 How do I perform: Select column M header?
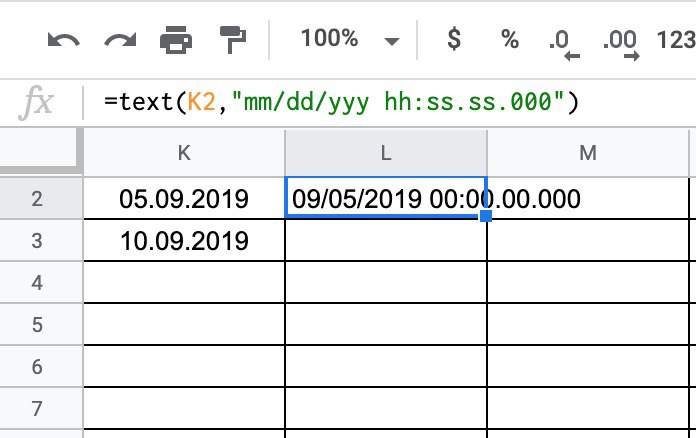click(x=588, y=153)
